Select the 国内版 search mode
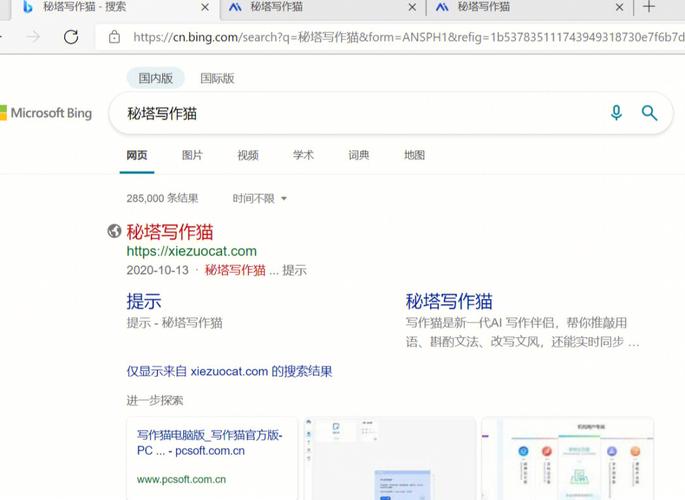 (x=156, y=78)
